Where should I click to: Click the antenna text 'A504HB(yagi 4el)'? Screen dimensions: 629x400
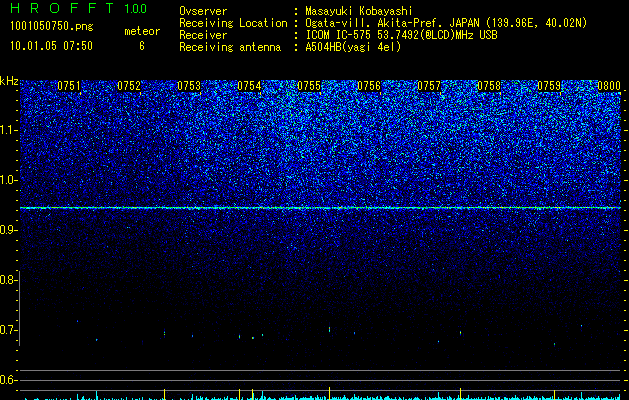point(353,47)
